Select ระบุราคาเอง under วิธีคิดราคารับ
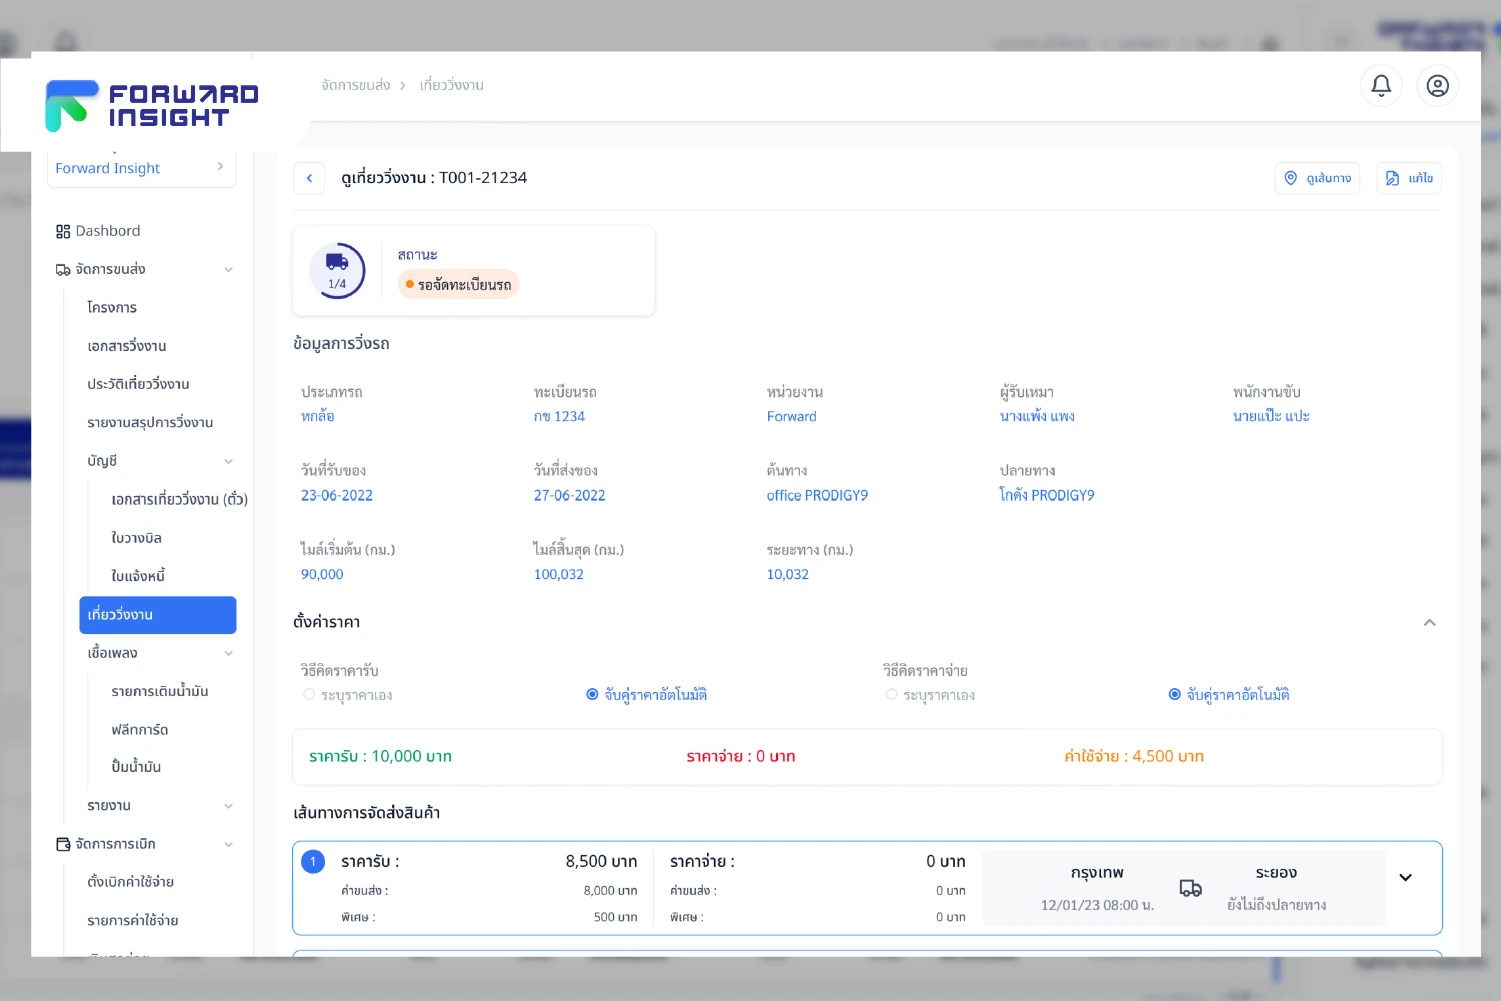 (x=309, y=695)
